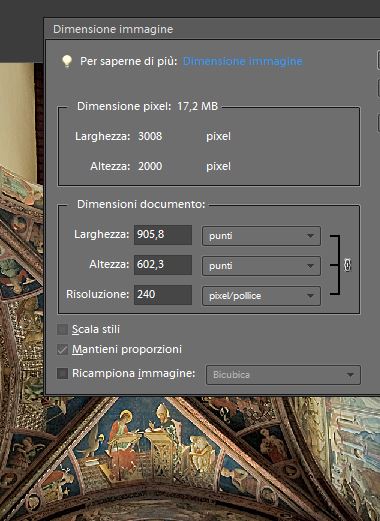Viewport: 380px width, 521px height.
Task: Open the Larghezza units dropdown (punti)
Action: pyautogui.click(x=261, y=236)
